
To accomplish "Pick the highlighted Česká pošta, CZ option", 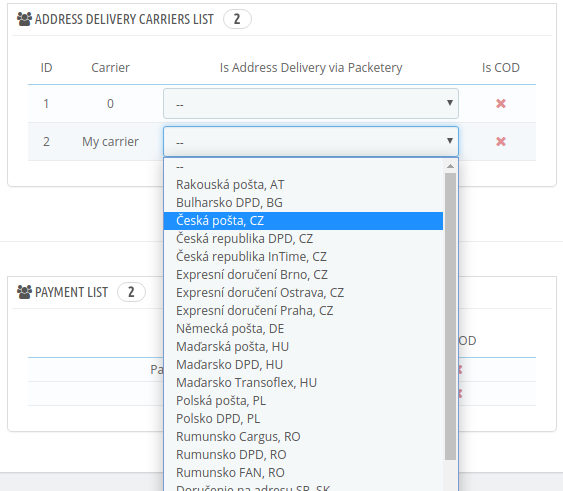I will pos(303,221).
